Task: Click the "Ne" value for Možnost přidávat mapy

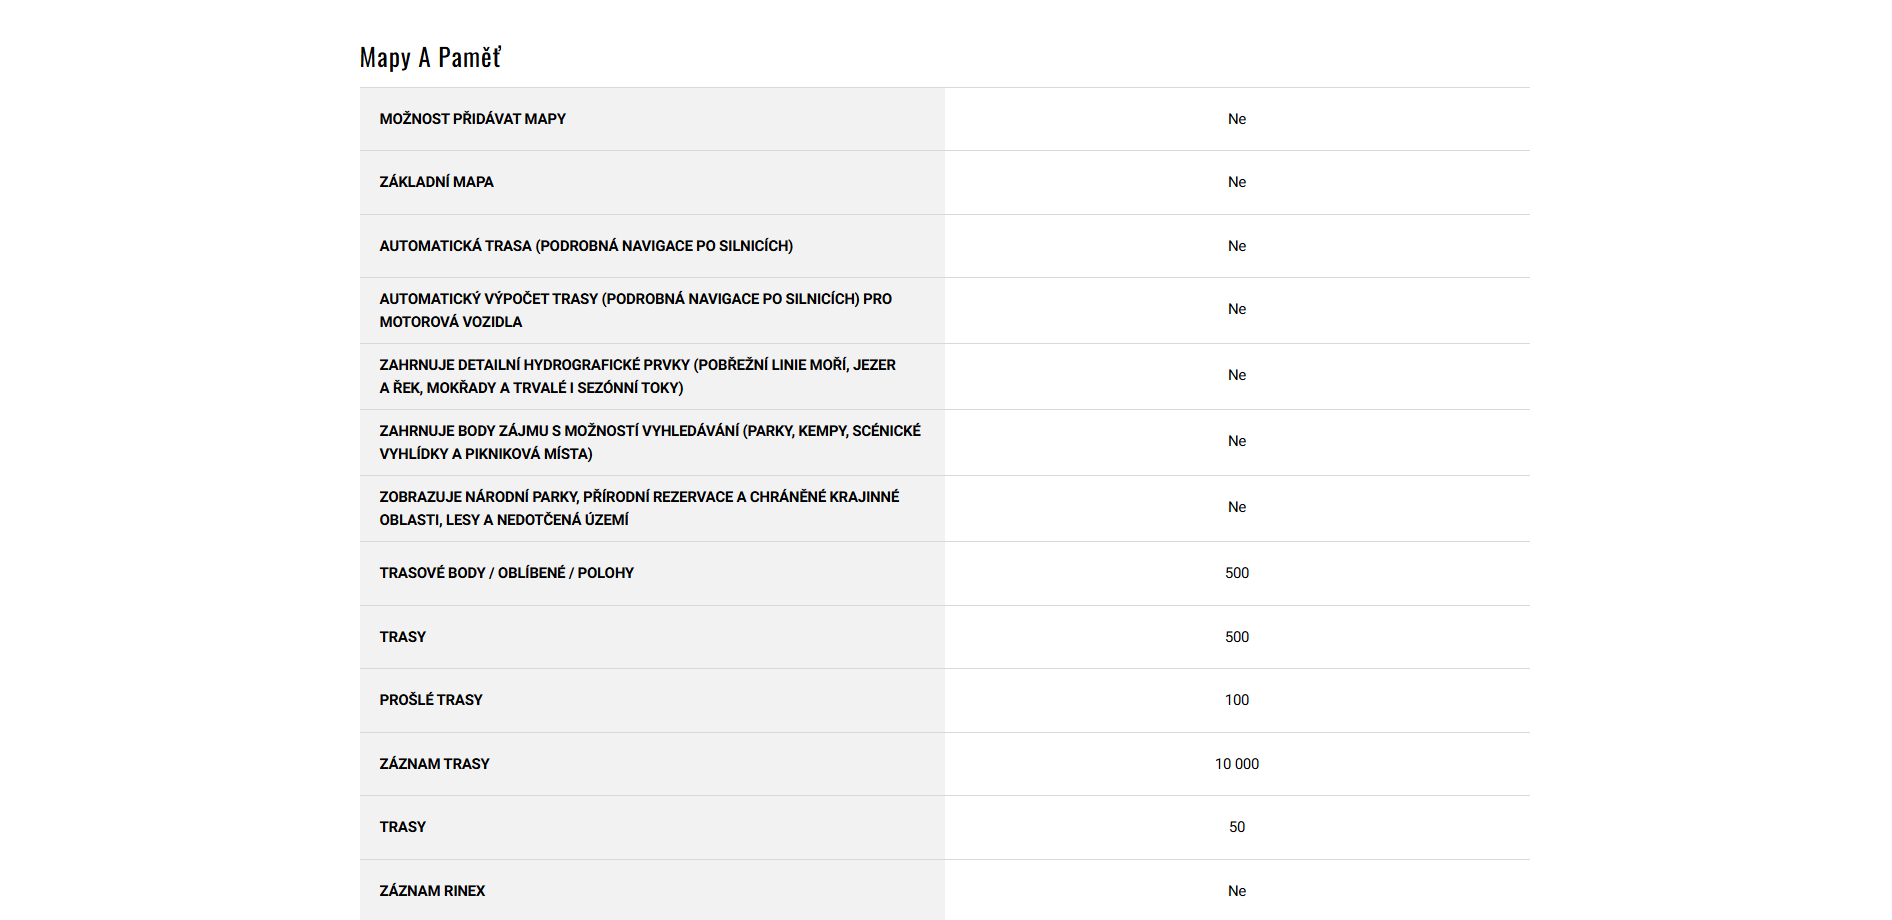Action: point(1237,119)
